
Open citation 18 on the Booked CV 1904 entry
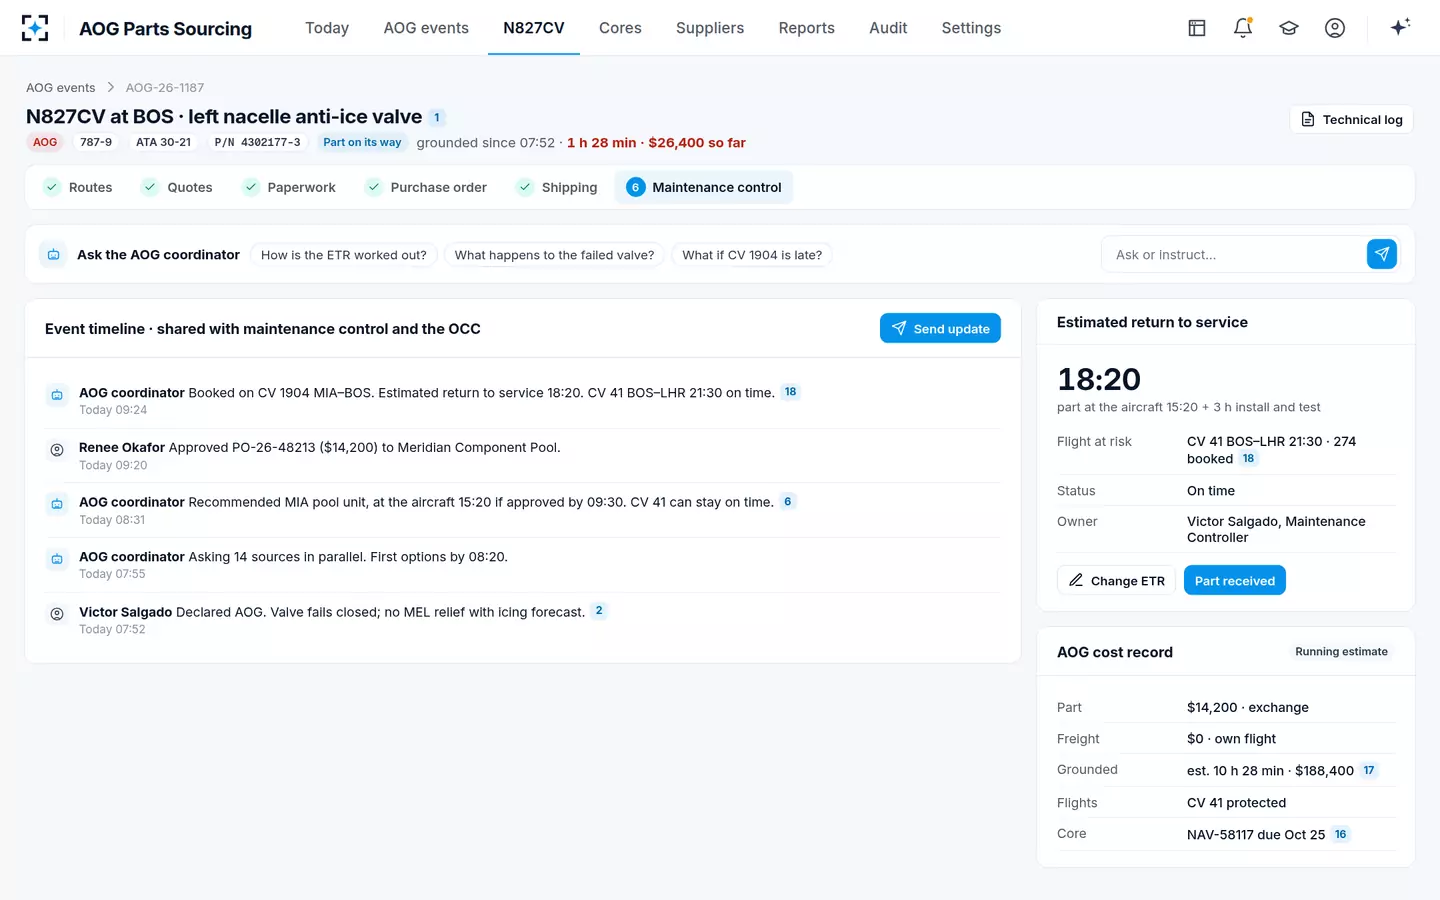click(790, 392)
